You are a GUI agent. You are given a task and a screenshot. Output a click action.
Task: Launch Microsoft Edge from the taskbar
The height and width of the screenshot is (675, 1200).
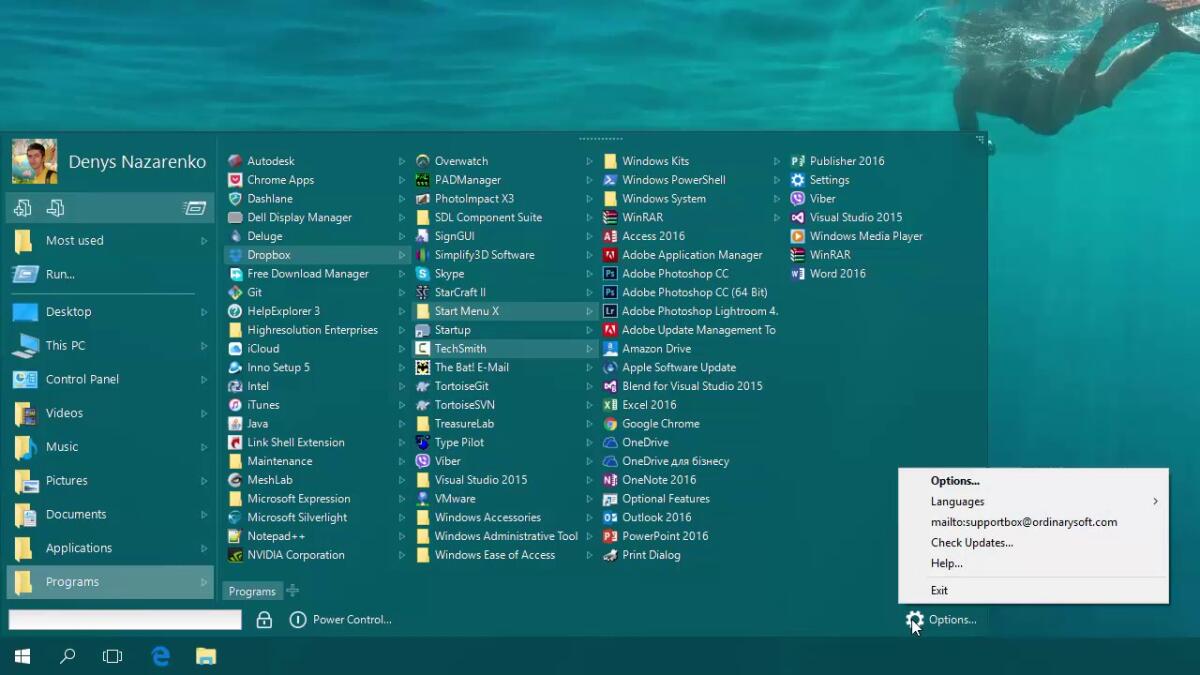(x=160, y=656)
